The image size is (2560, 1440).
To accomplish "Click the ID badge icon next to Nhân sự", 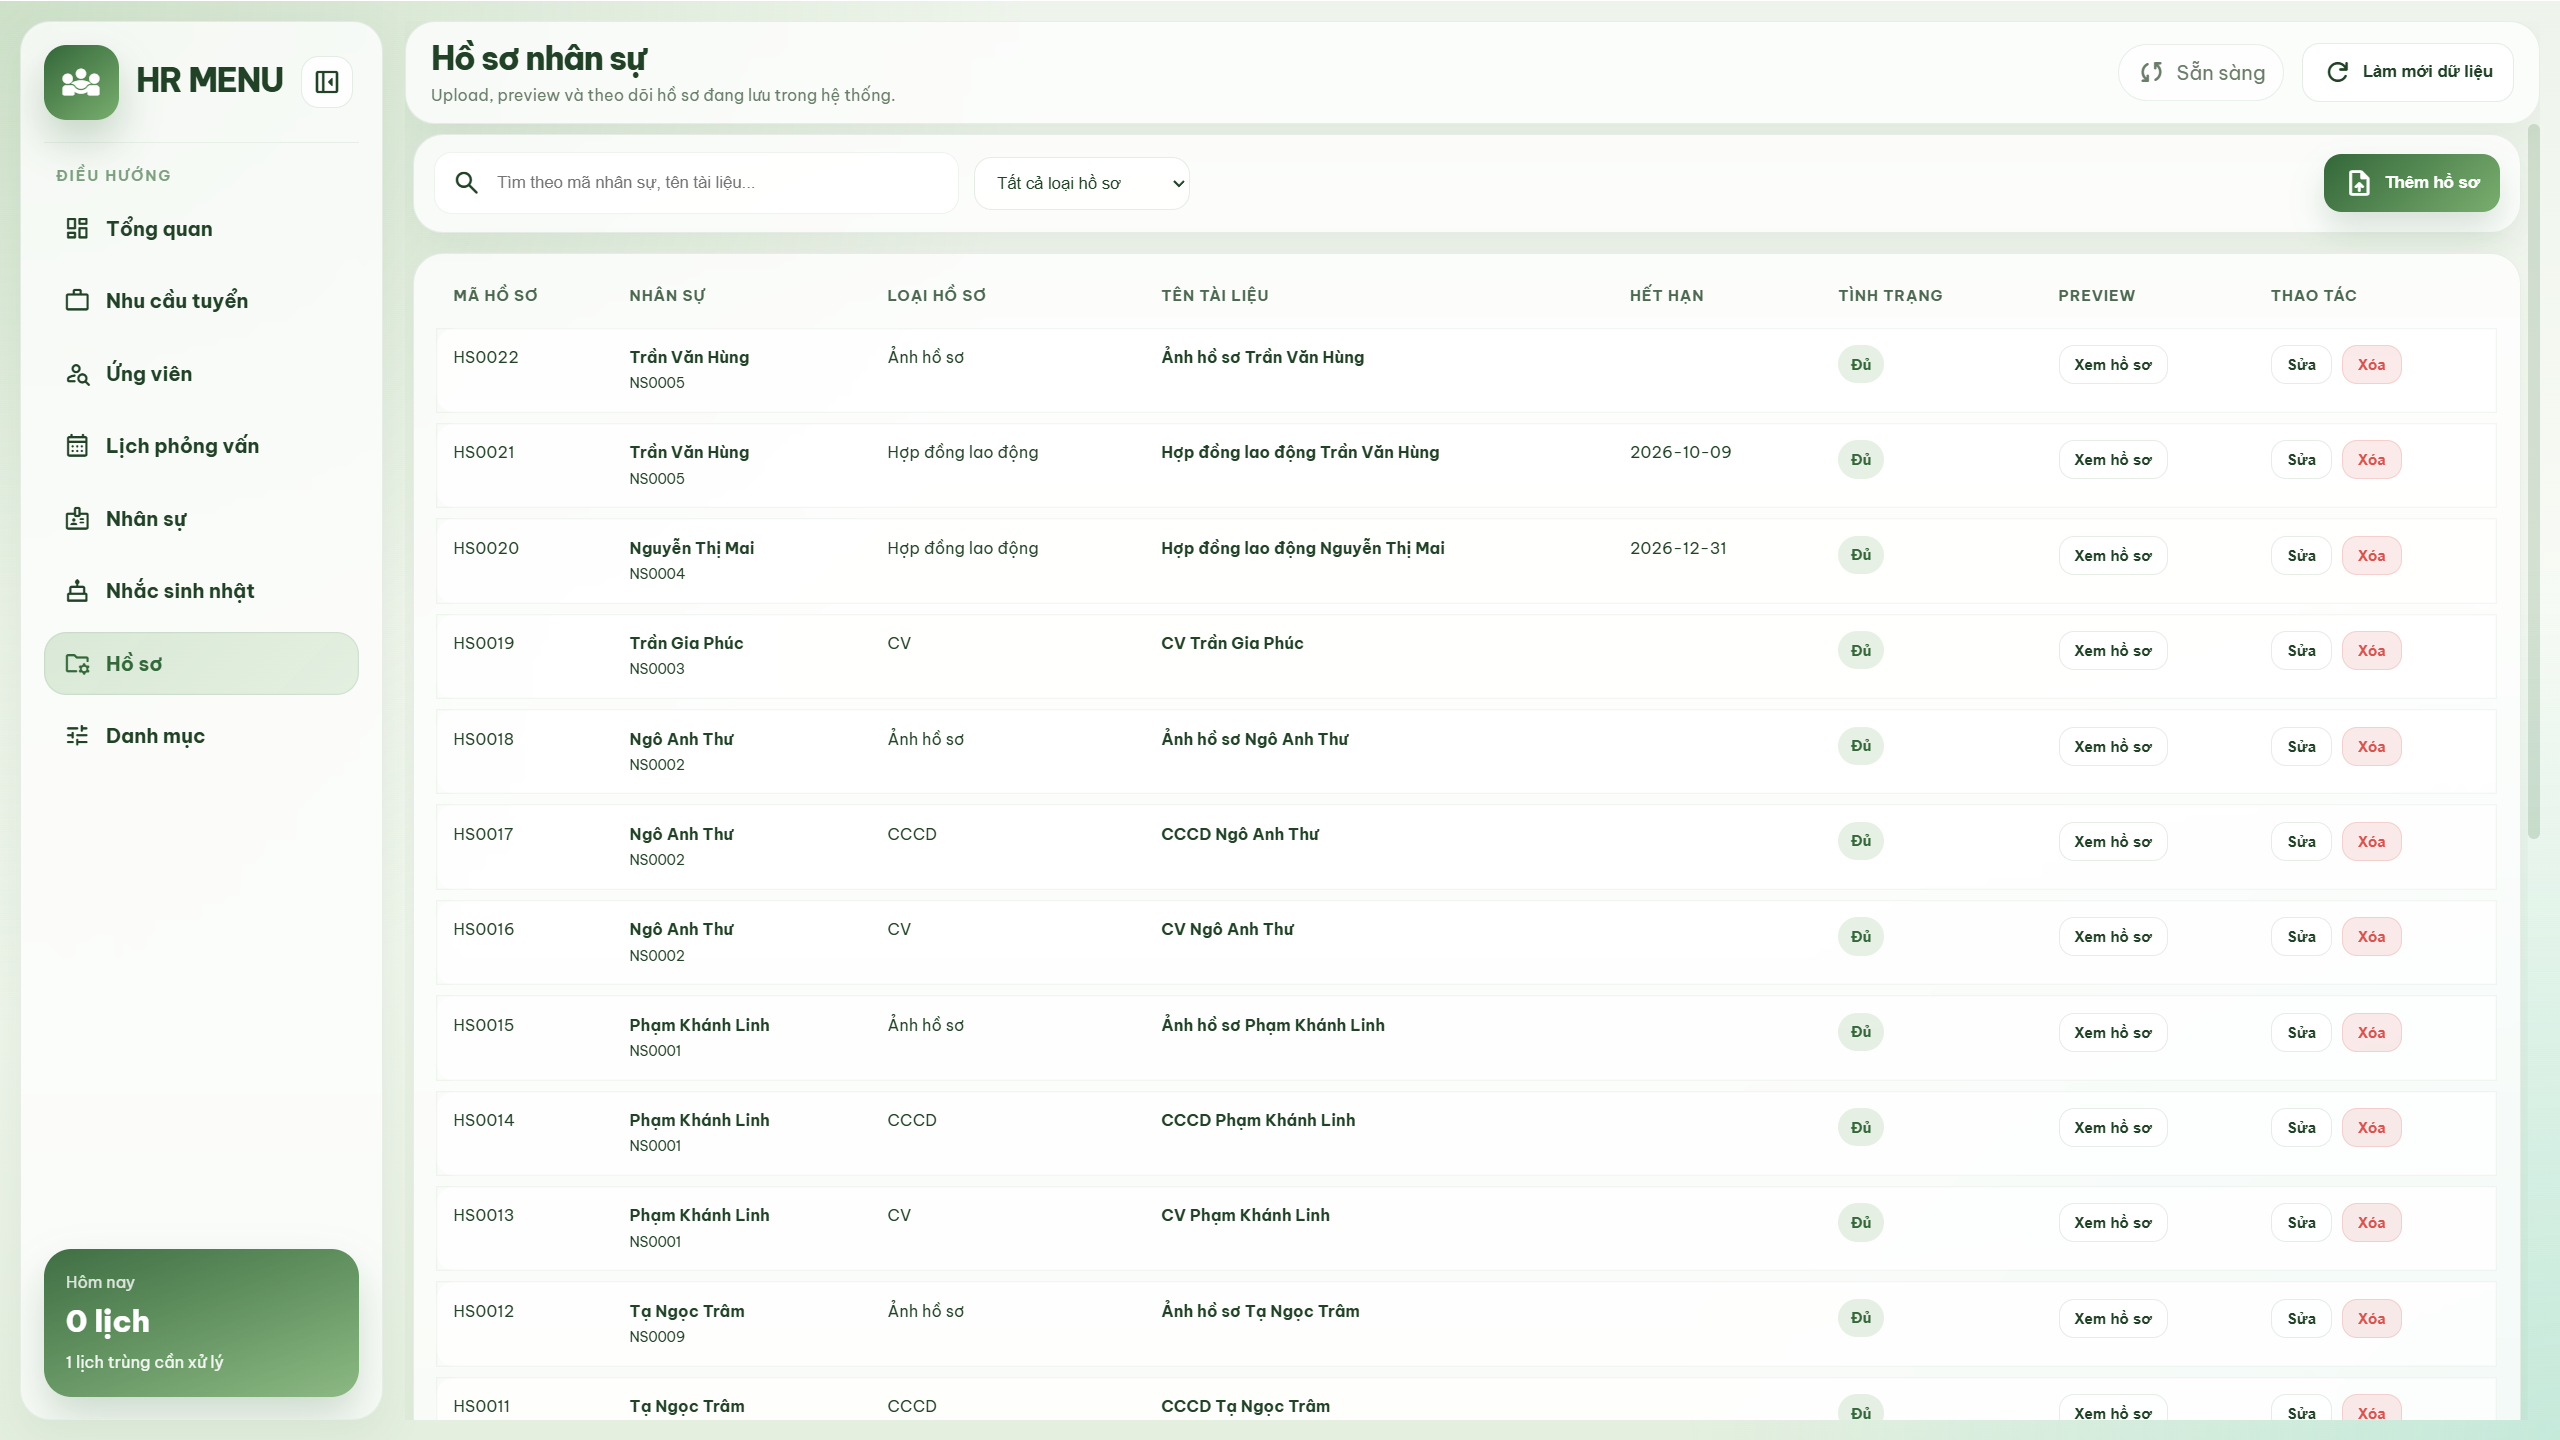I will pyautogui.click(x=79, y=518).
